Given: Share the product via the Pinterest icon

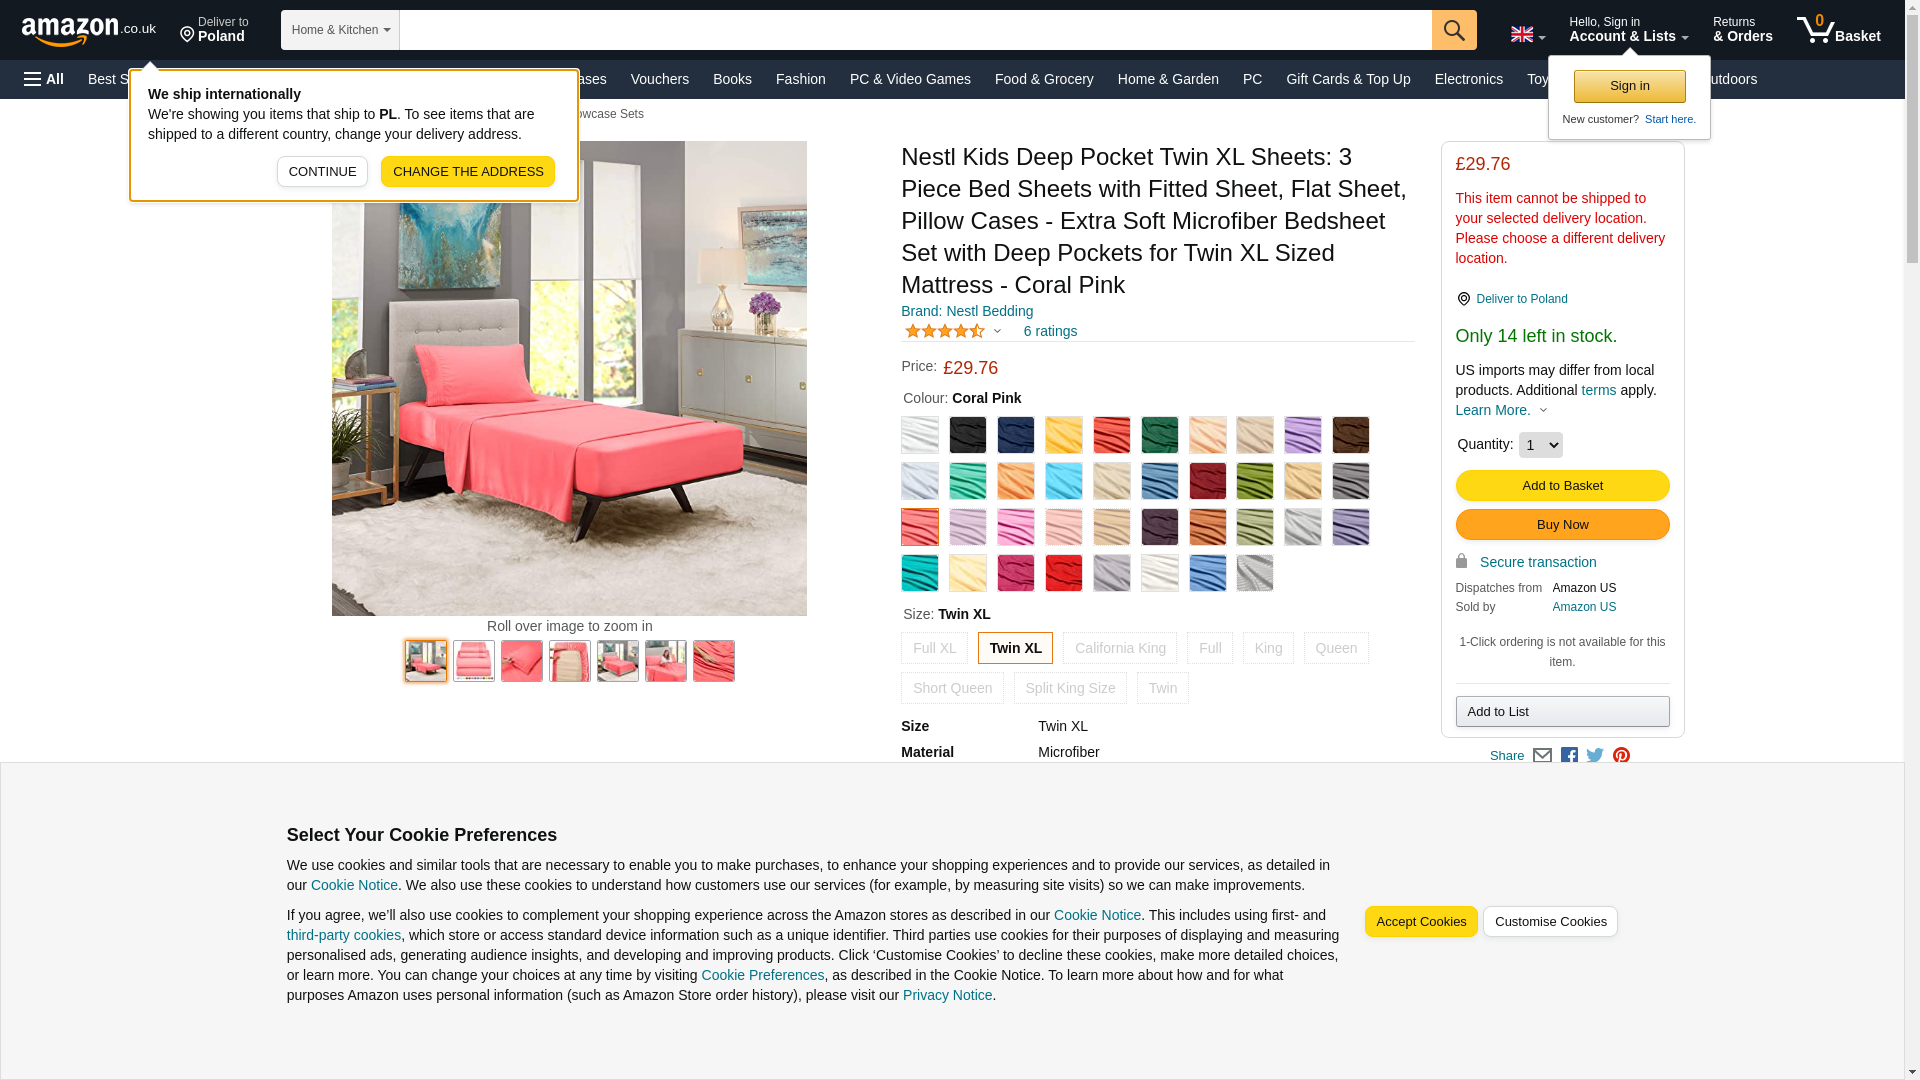Looking at the screenshot, I should [1621, 756].
